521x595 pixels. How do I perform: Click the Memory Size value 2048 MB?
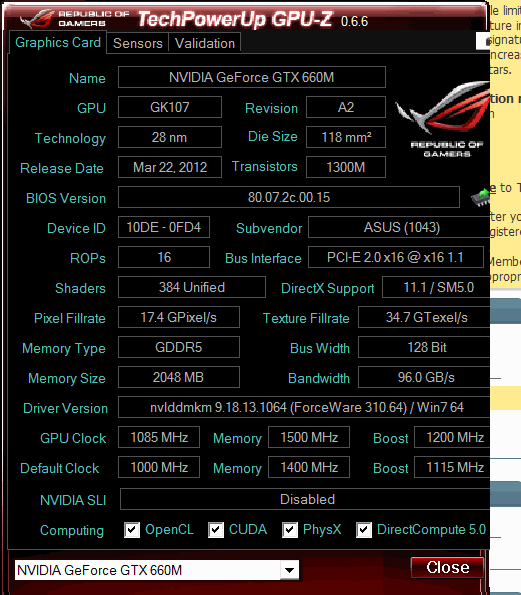coord(179,377)
